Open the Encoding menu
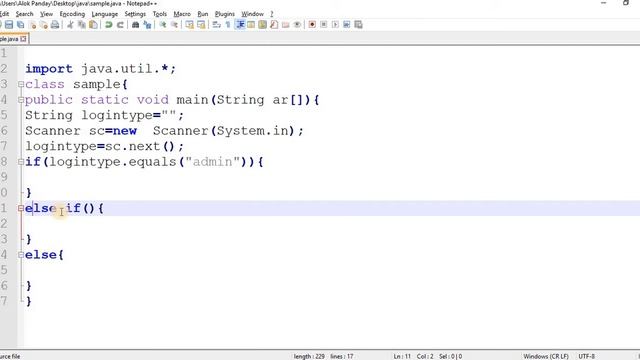 point(72,14)
